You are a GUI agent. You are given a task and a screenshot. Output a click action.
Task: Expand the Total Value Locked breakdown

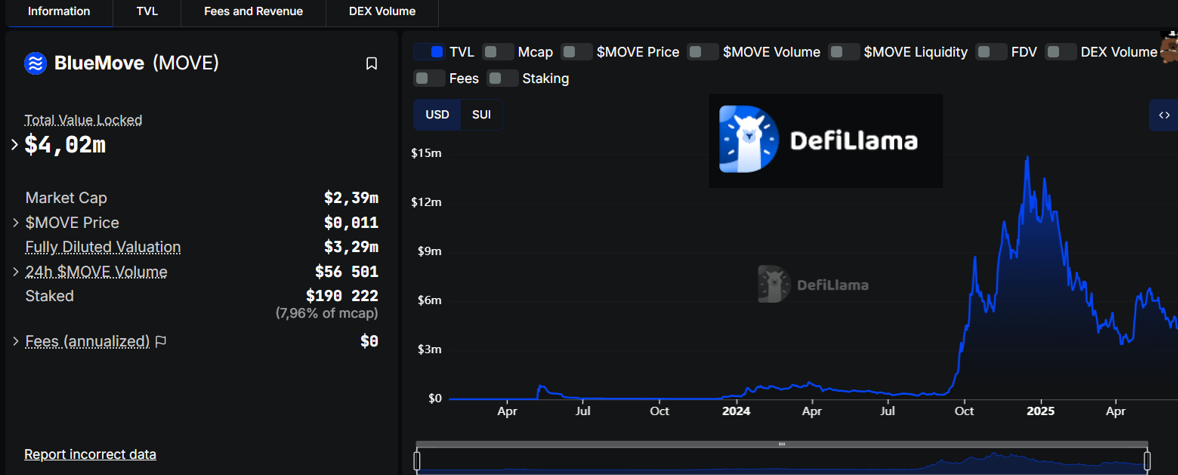click(14, 144)
